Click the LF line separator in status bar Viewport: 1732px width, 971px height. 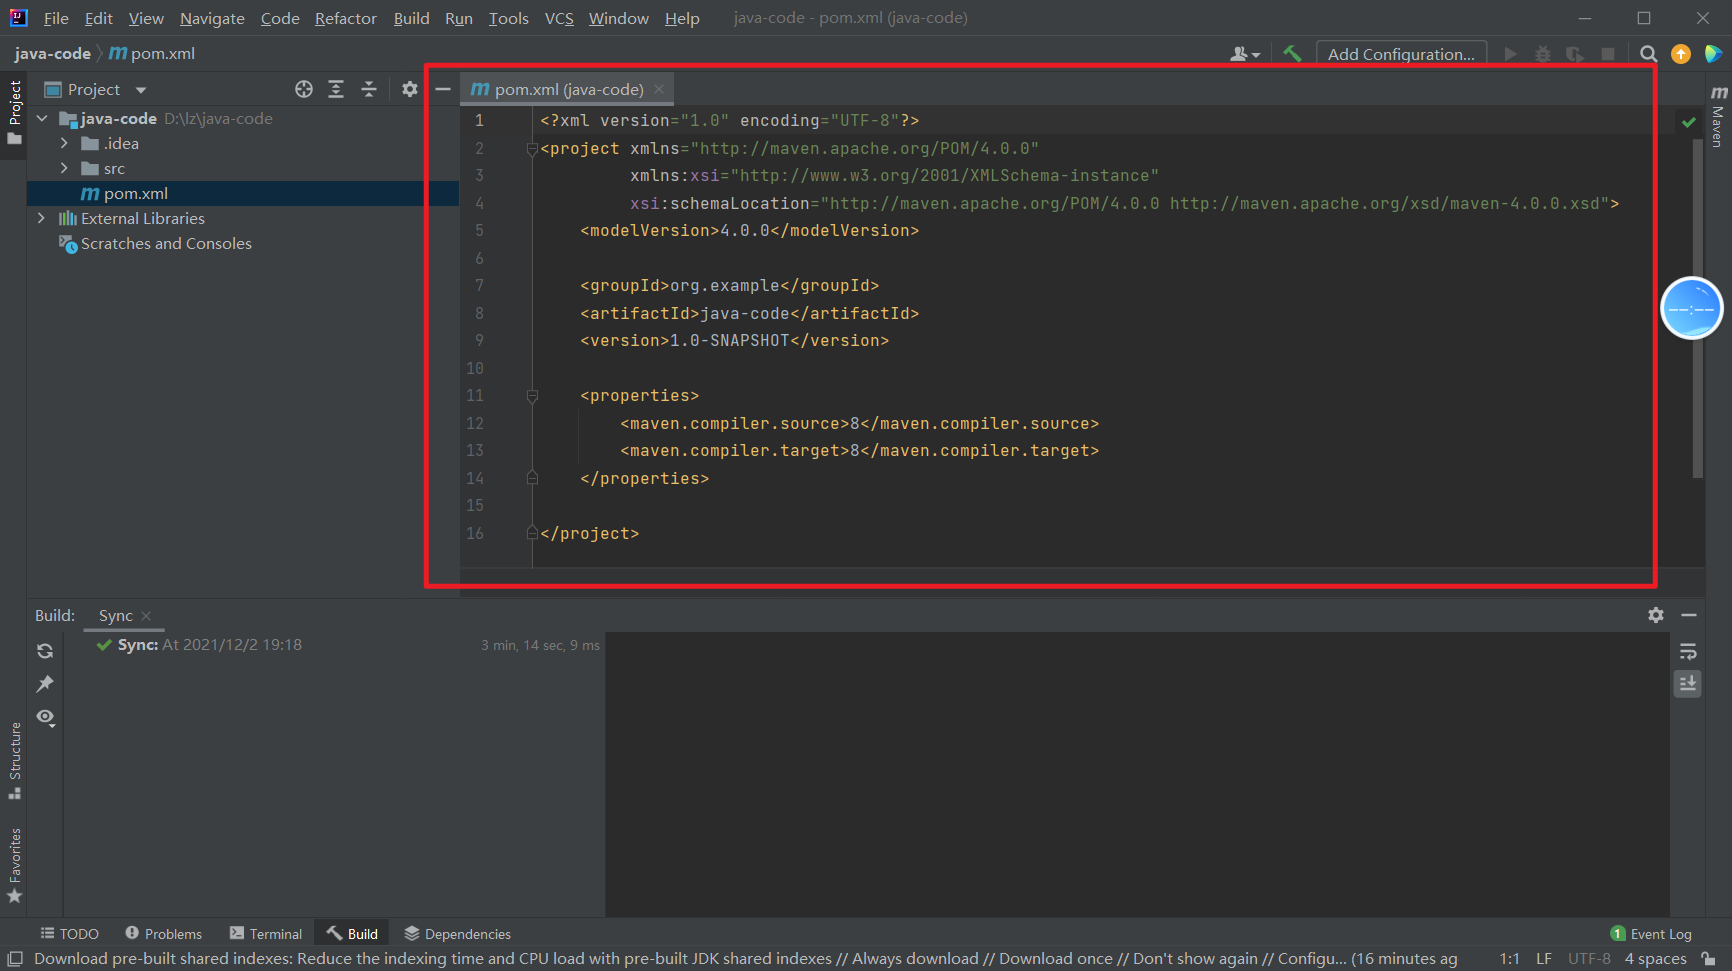(x=1544, y=959)
